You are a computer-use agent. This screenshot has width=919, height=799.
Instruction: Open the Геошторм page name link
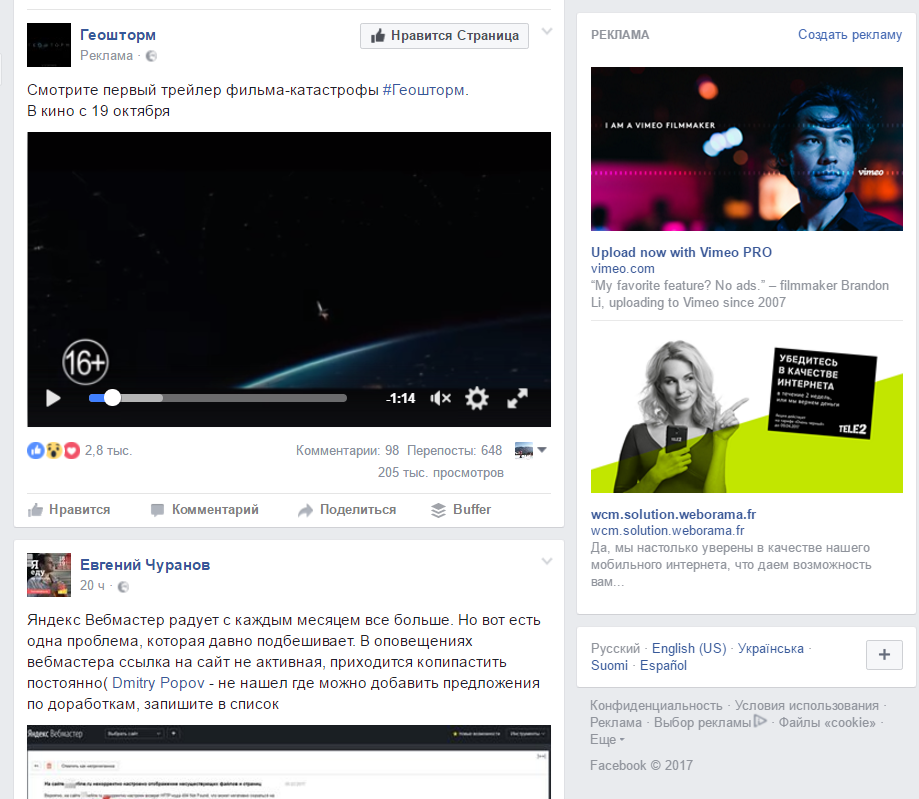pyautogui.click(x=118, y=35)
